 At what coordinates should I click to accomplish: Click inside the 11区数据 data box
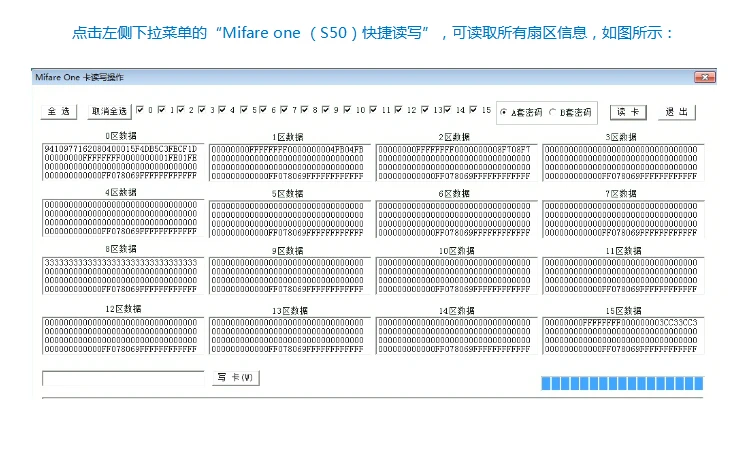pos(623,276)
